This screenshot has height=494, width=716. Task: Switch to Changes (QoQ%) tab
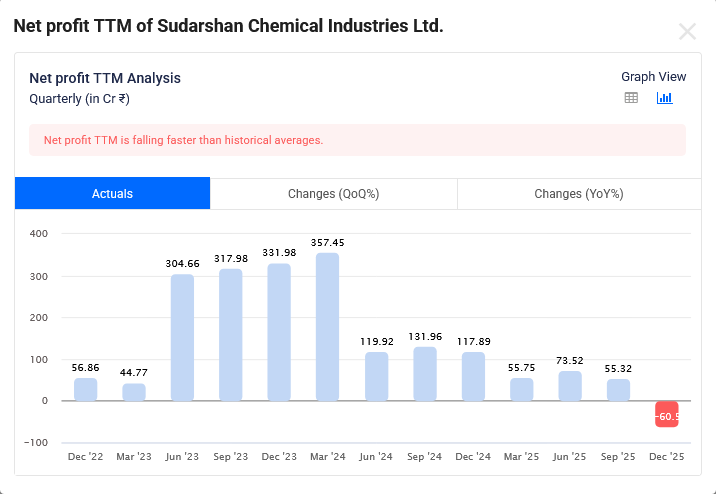click(333, 194)
